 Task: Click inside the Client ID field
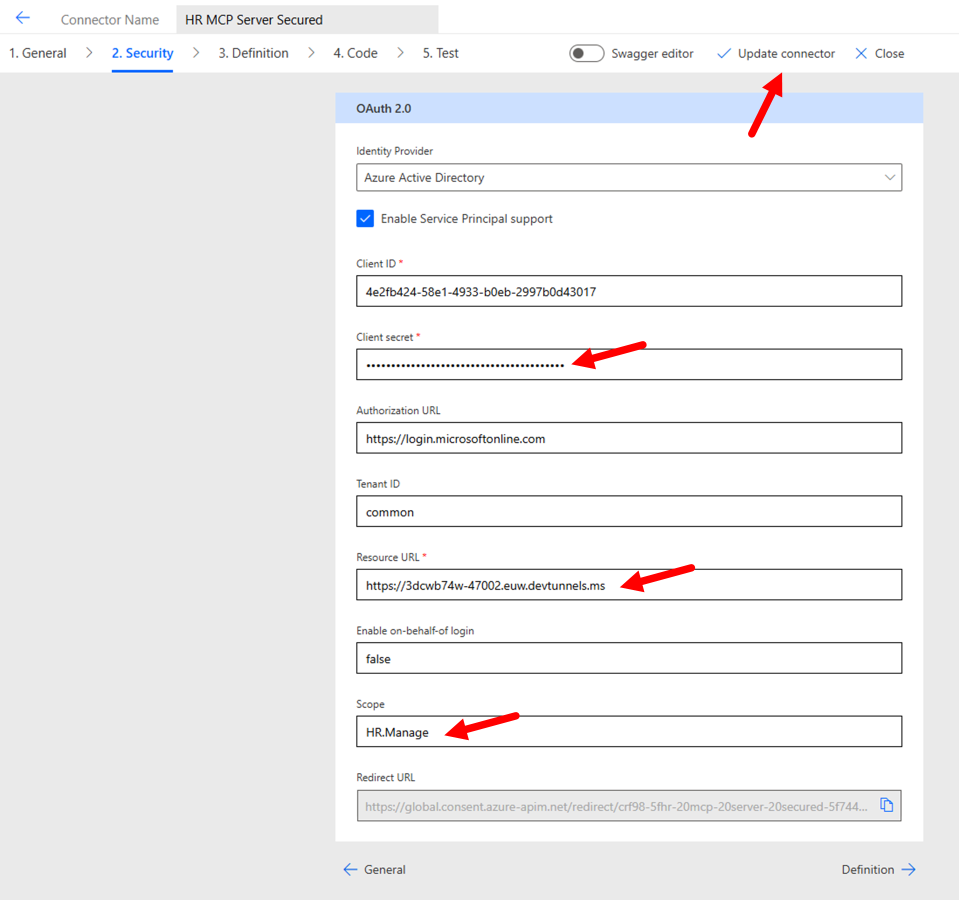coord(628,290)
